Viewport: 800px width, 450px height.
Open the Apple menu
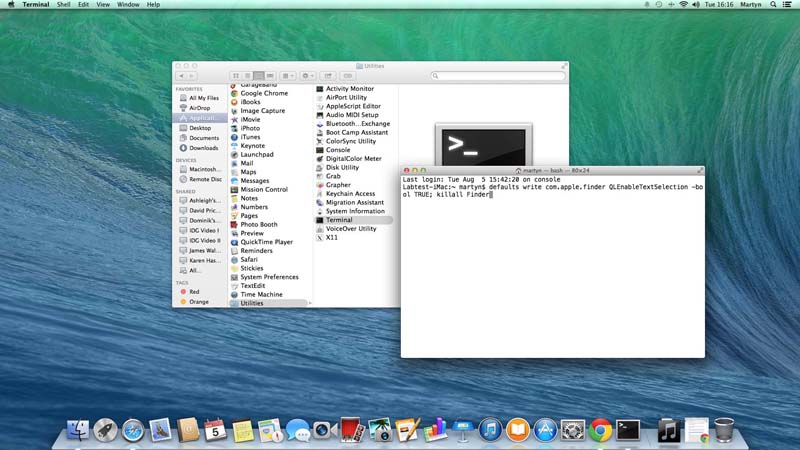tap(11, 4)
